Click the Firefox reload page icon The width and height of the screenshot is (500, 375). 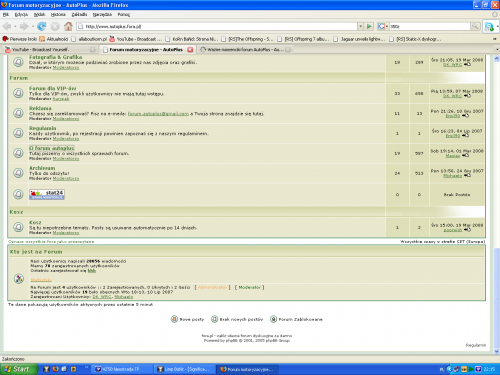pyautogui.click(x=42, y=26)
